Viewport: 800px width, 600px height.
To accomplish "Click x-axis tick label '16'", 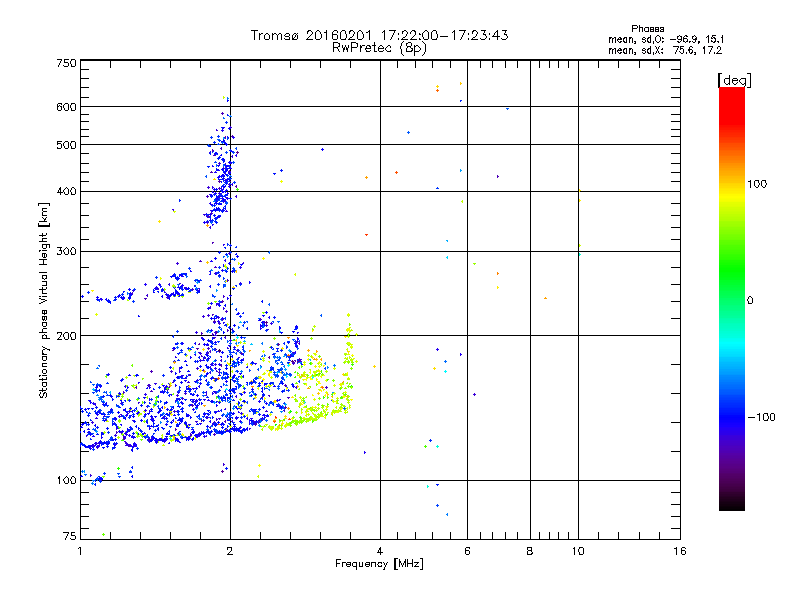I will coord(680,551).
